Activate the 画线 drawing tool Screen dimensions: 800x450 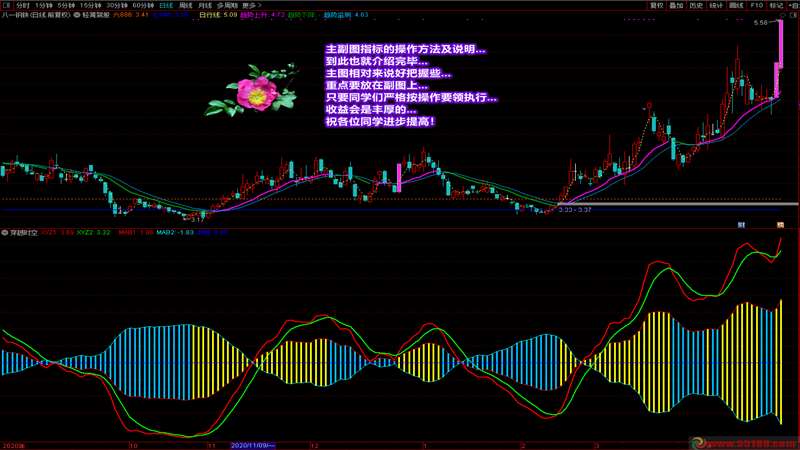737,5
